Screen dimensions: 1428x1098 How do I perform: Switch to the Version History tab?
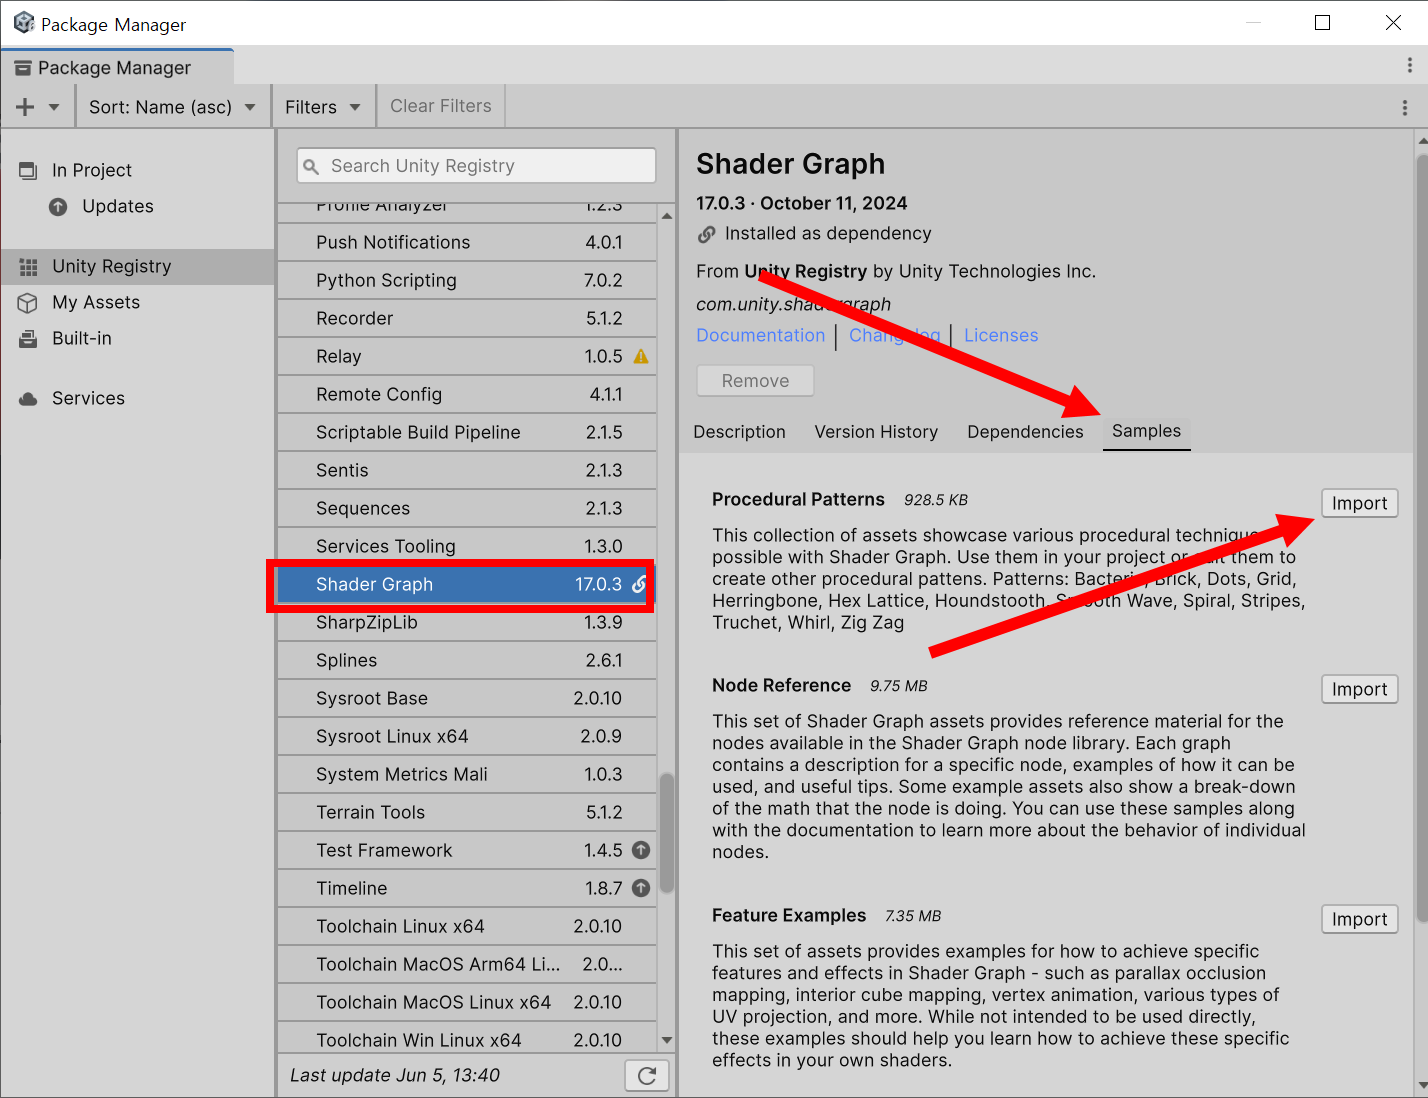(876, 432)
